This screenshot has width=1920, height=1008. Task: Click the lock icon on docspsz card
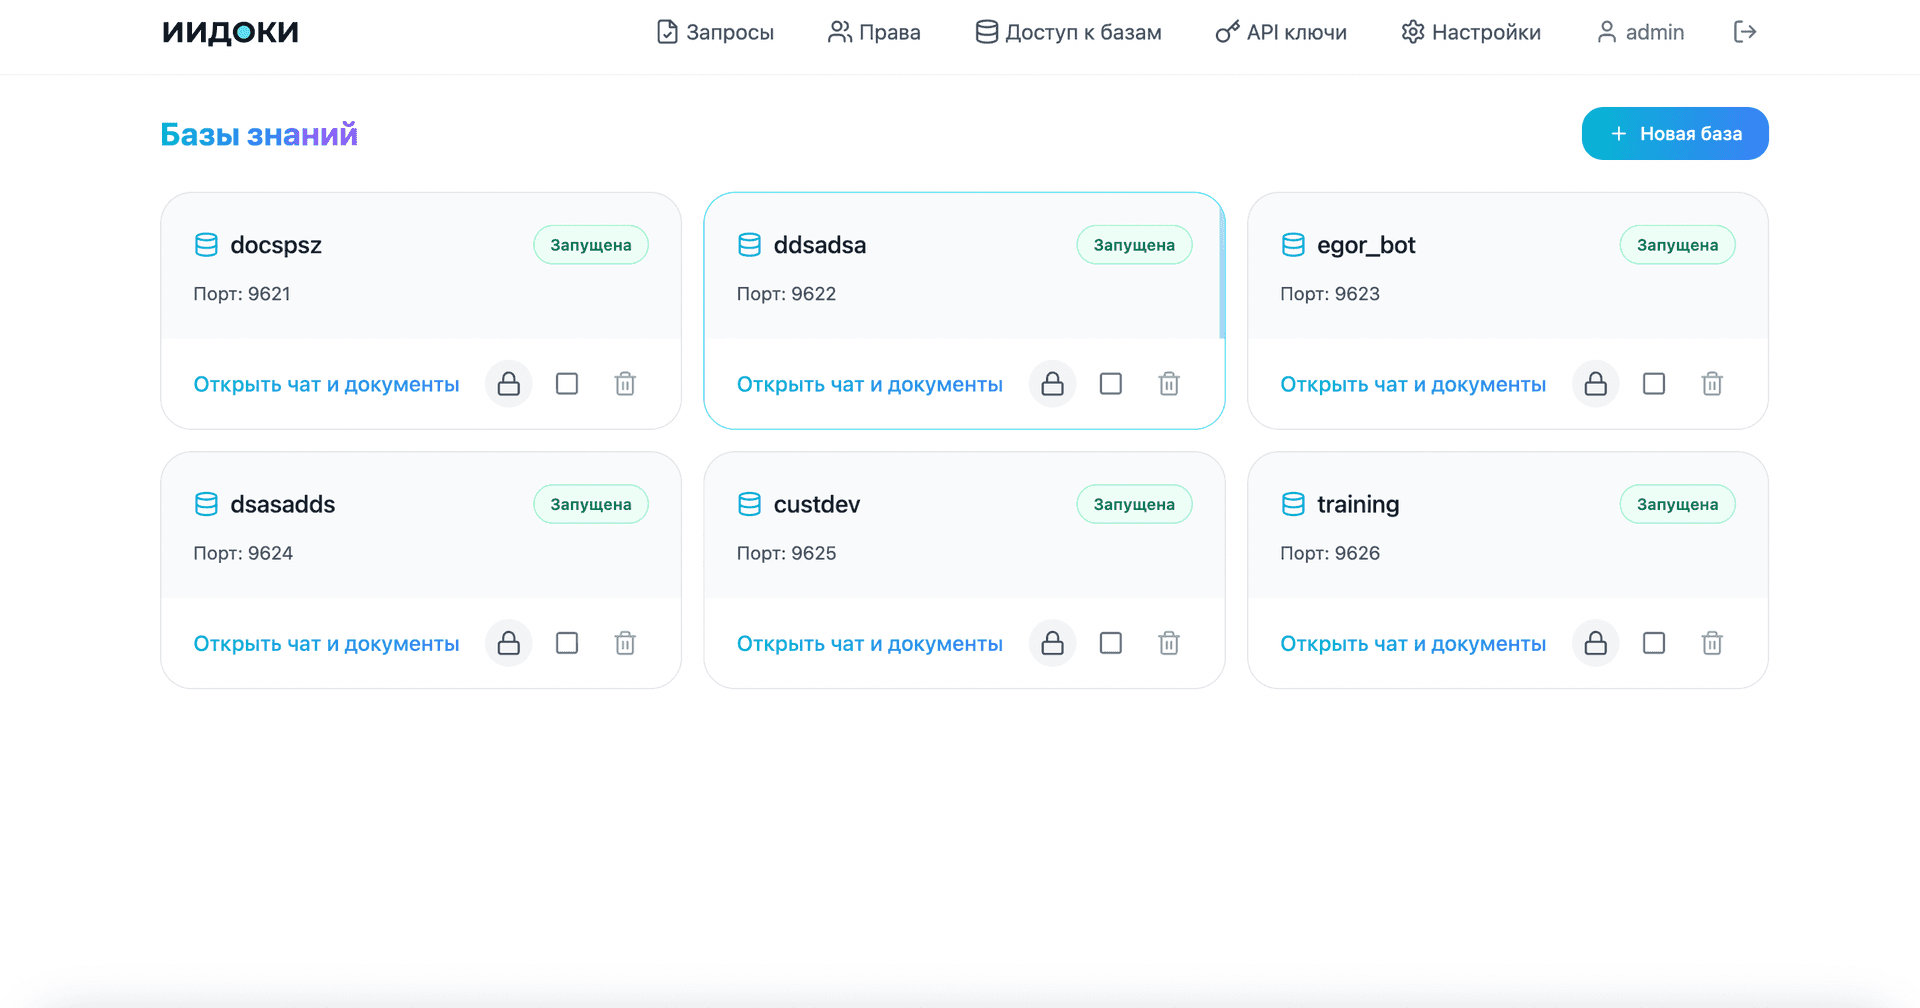point(508,384)
